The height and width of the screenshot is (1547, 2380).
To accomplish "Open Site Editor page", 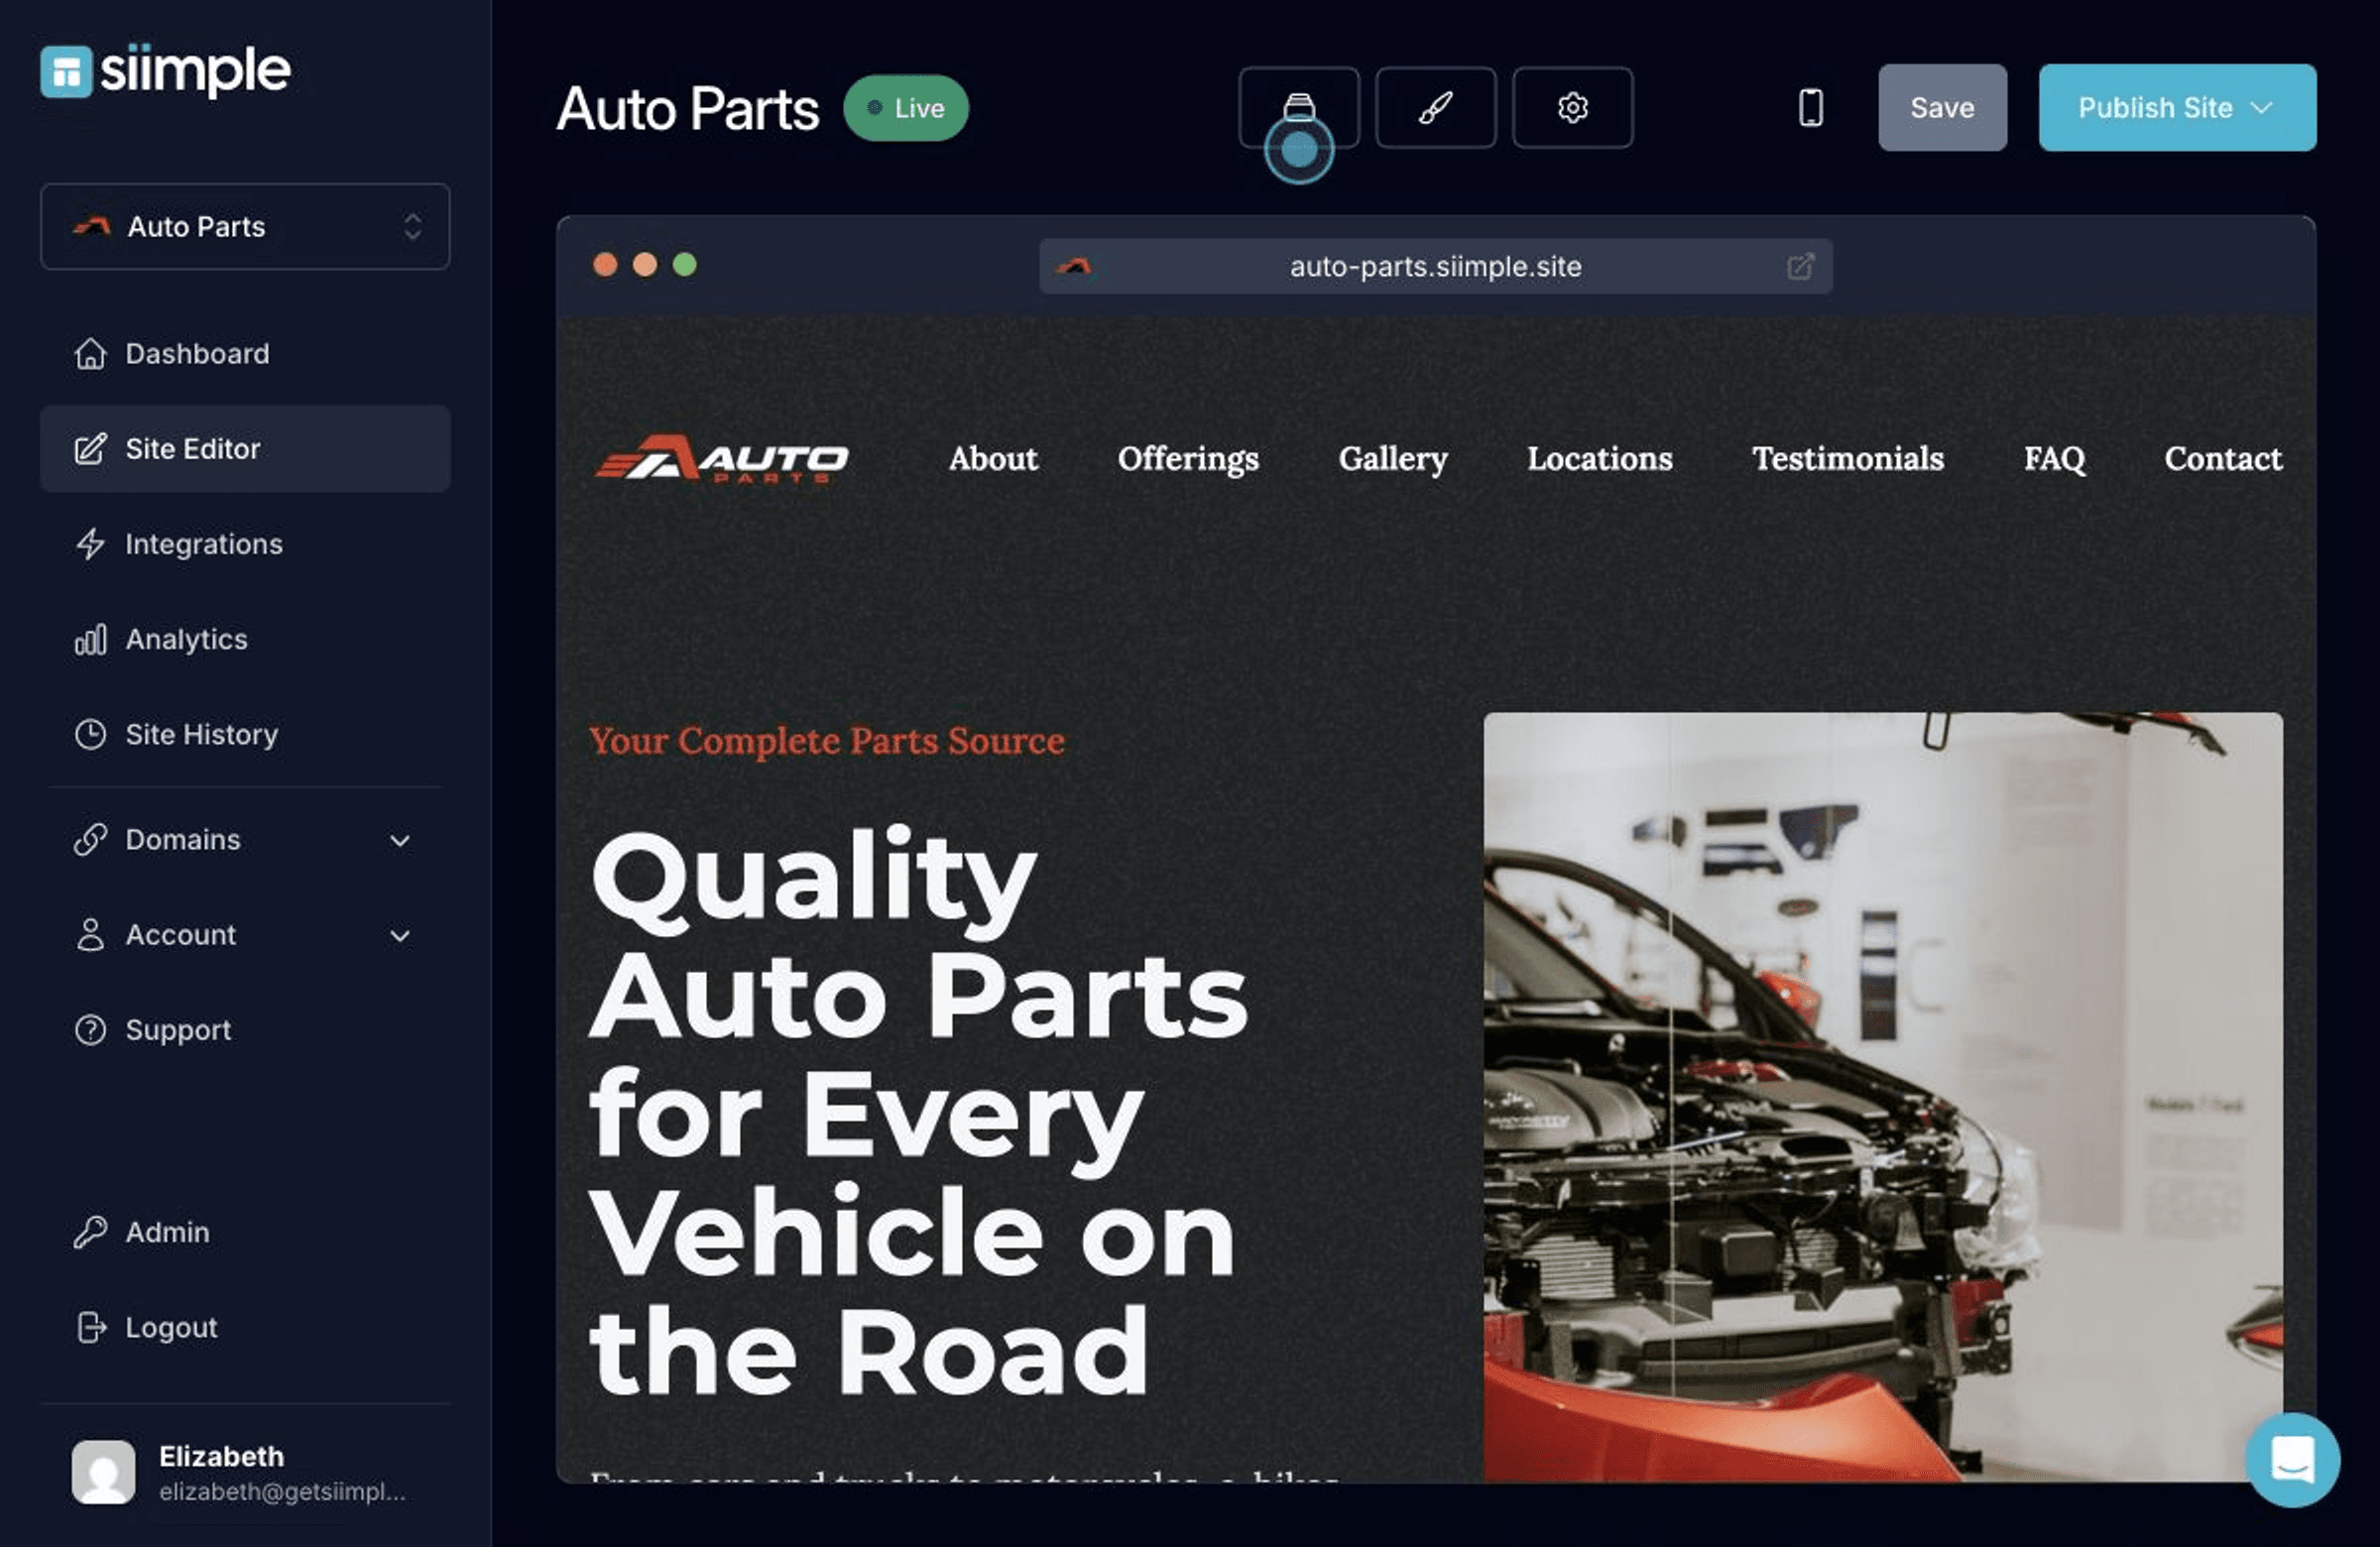I will [x=245, y=448].
